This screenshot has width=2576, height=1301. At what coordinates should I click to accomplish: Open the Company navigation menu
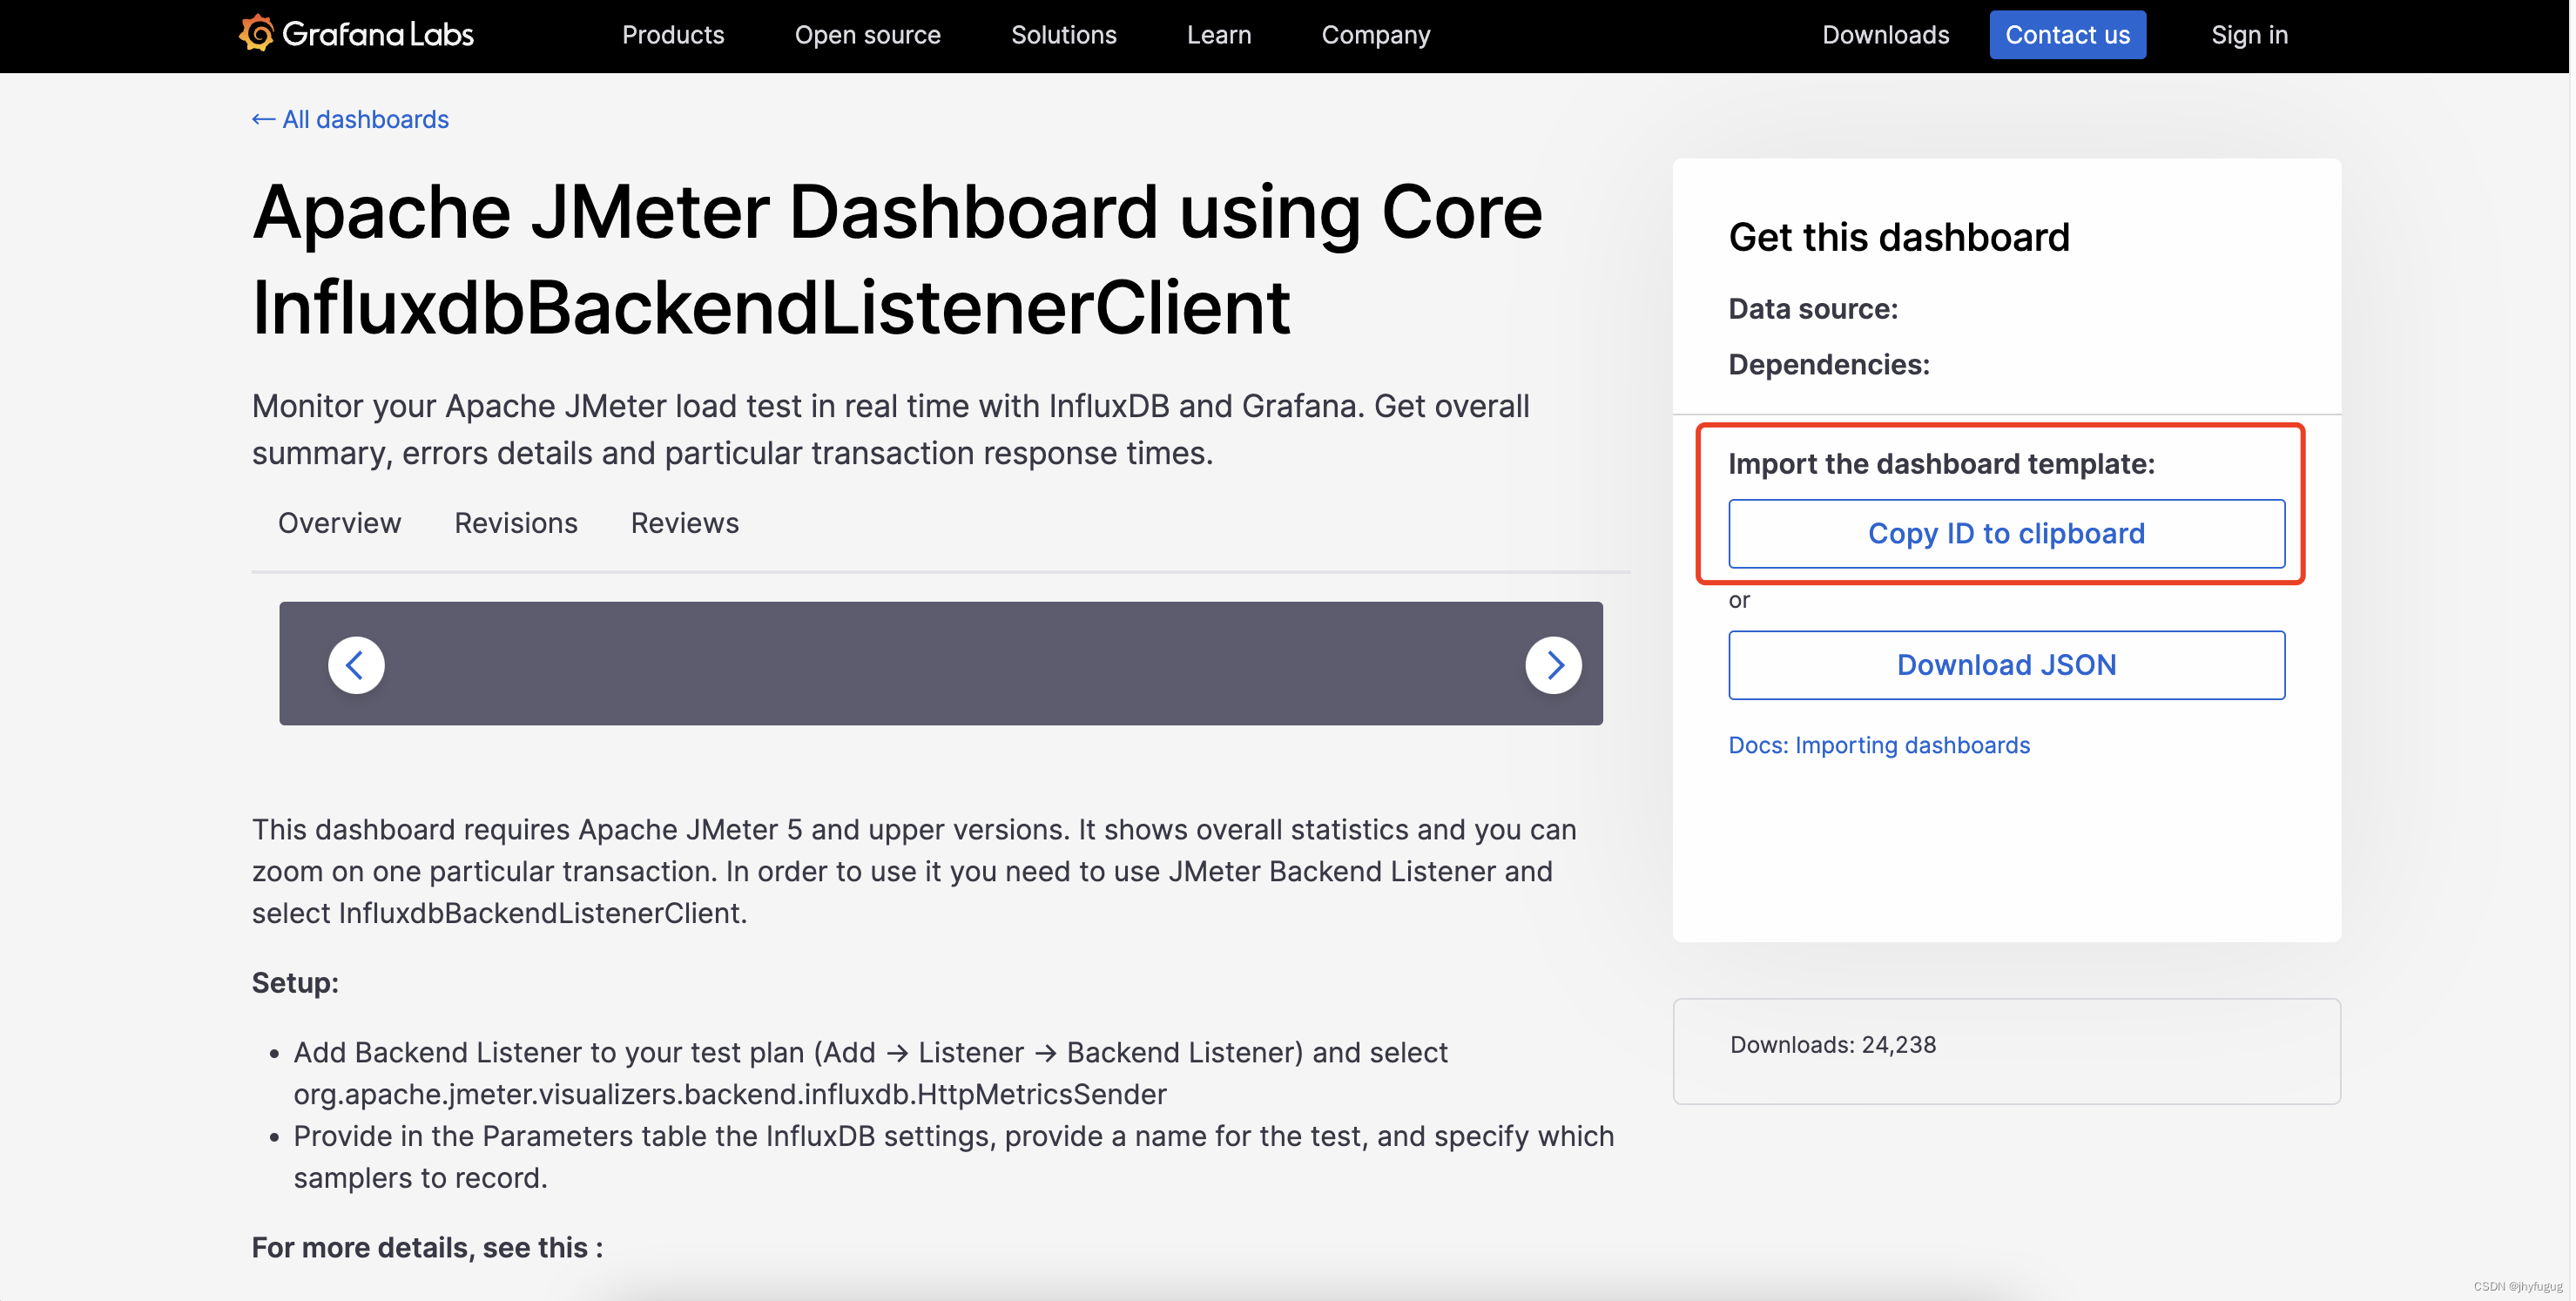tap(1375, 34)
